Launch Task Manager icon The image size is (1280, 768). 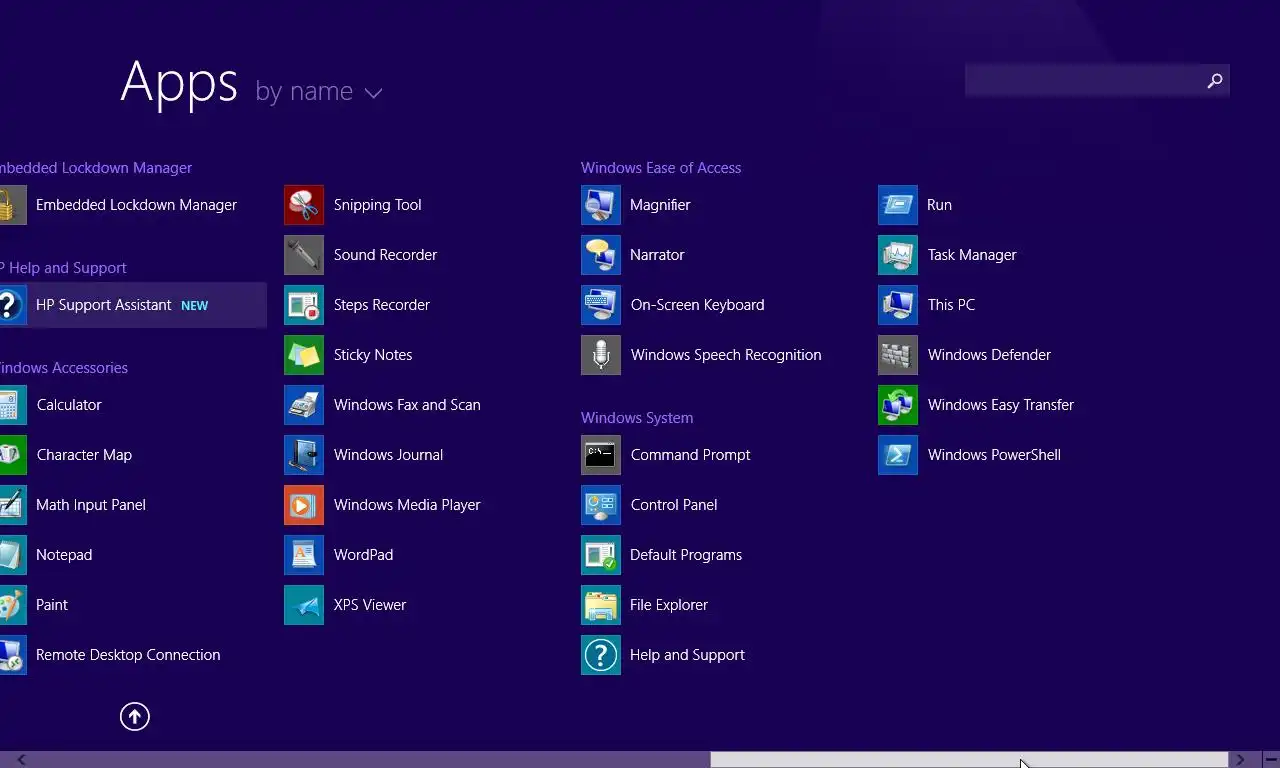[898, 255]
